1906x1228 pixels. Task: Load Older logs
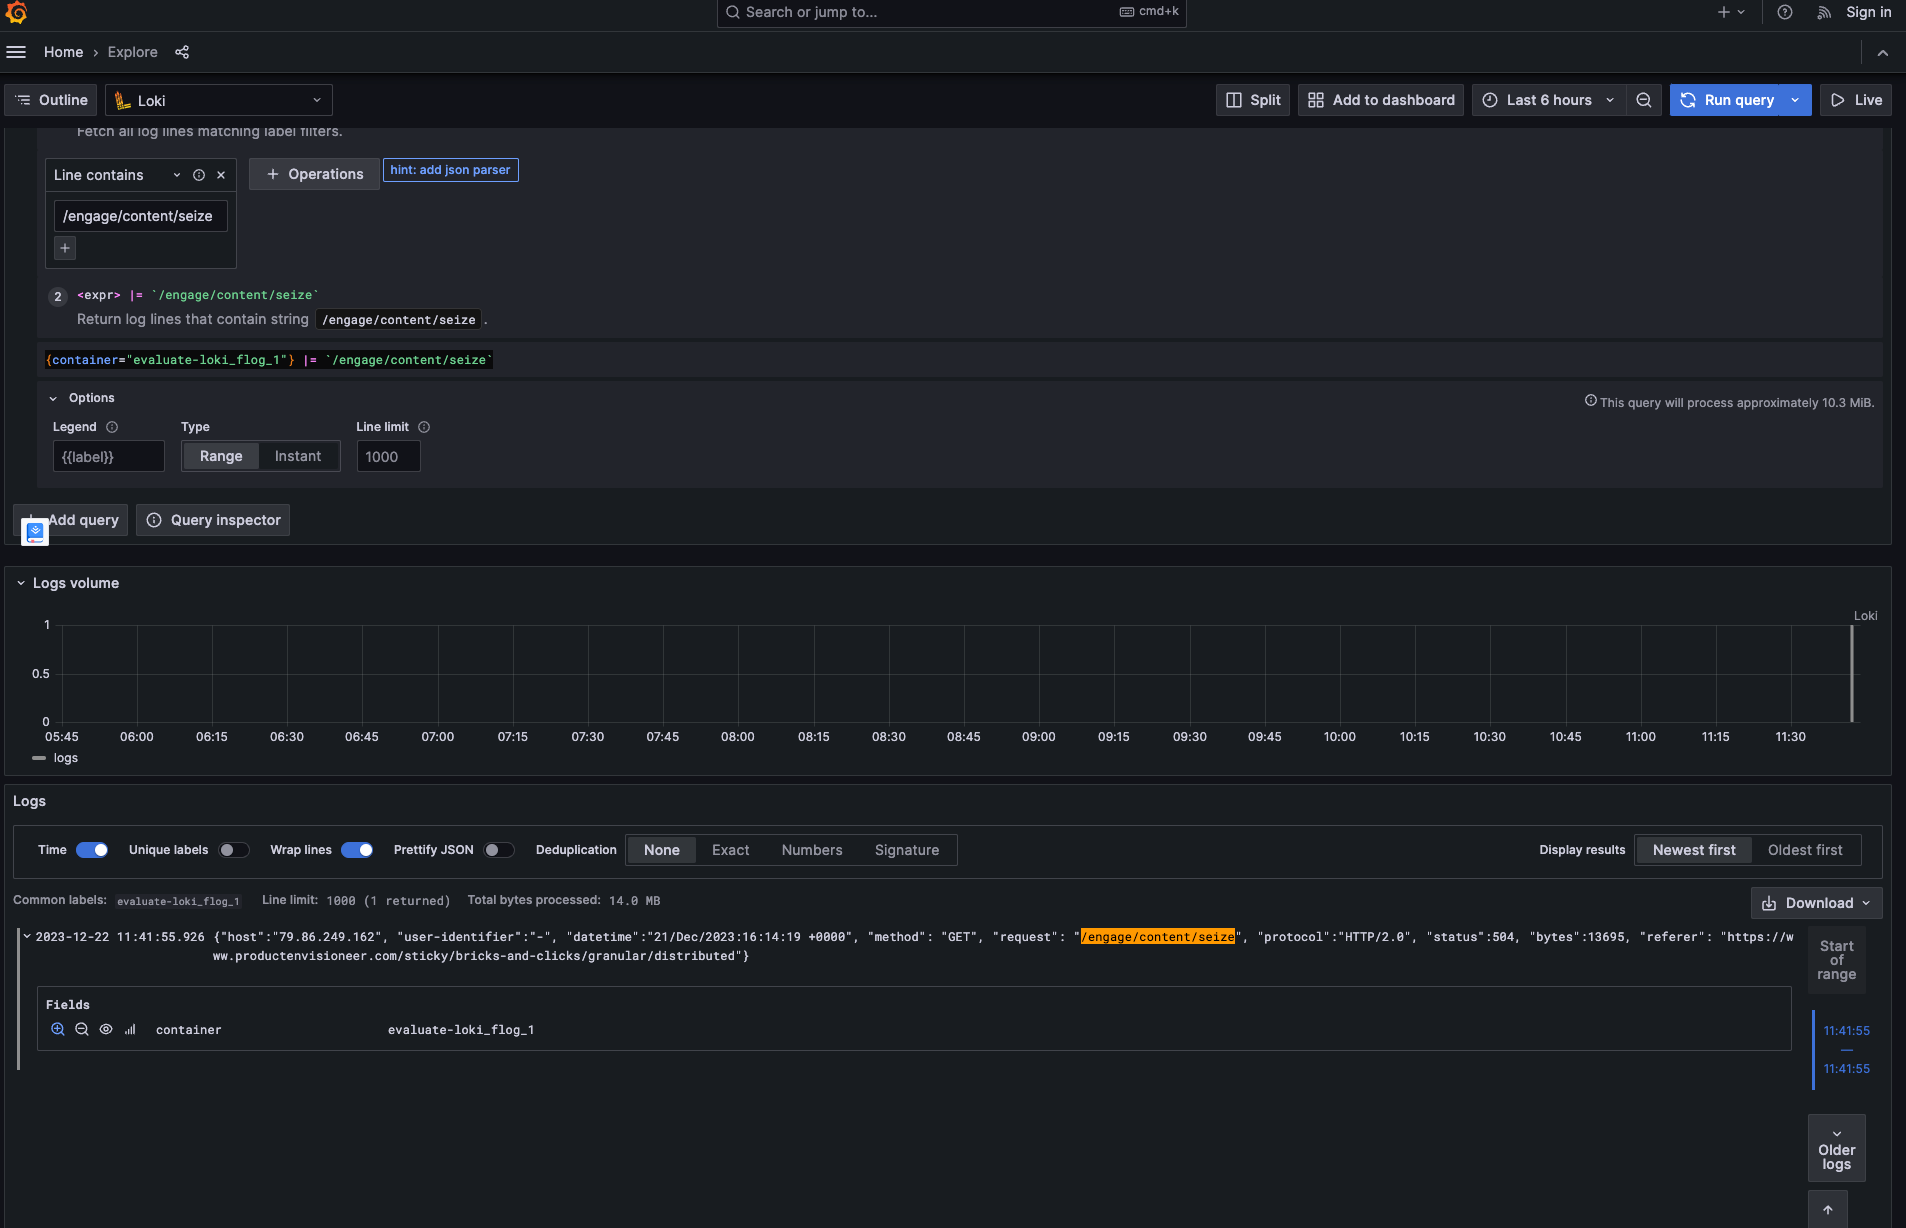click(1836, 1149)
